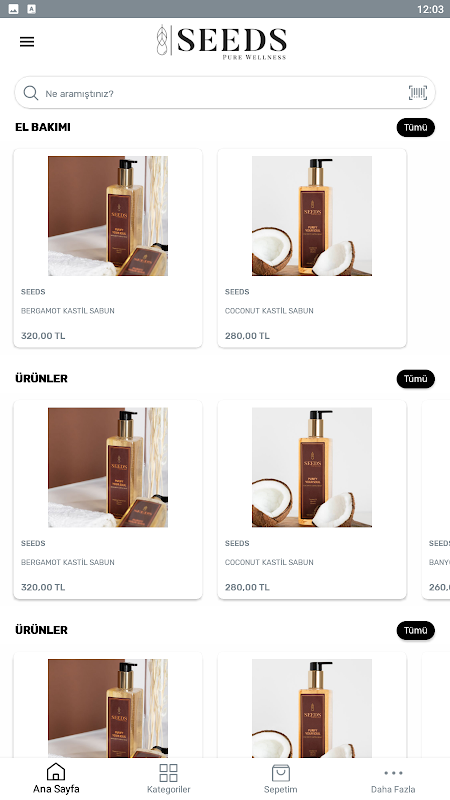Click the Bergamot Kastil Sabun title in El Bakımı

pyautogui.click(x=68, y=311)
